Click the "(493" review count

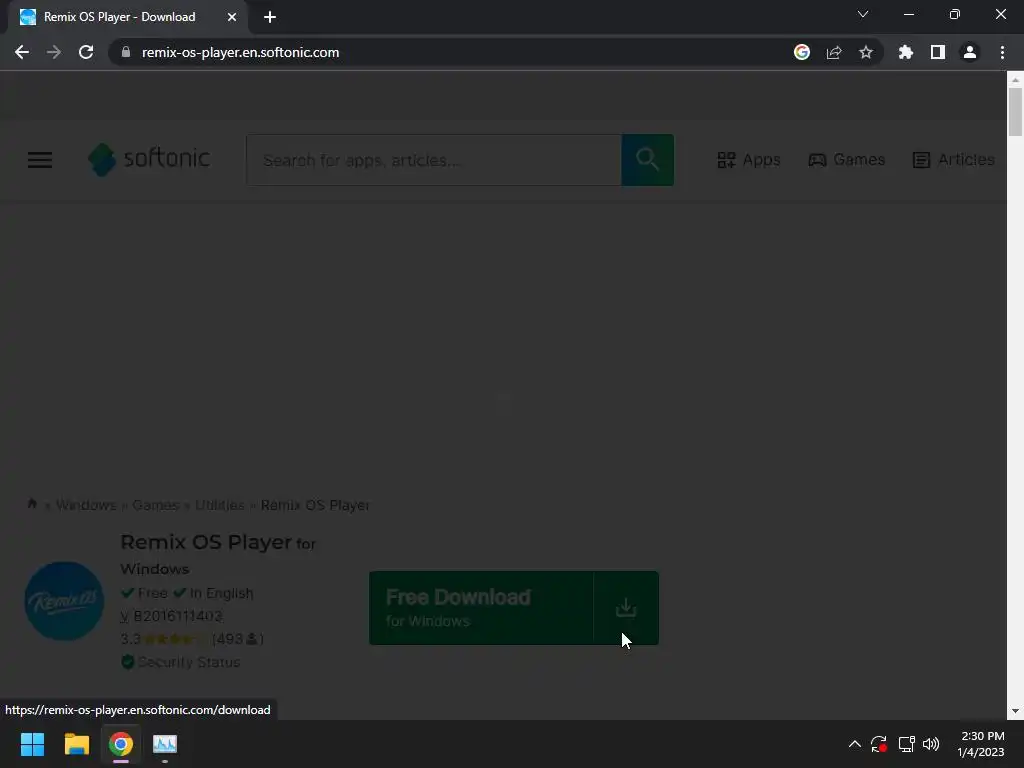(228, 639)
